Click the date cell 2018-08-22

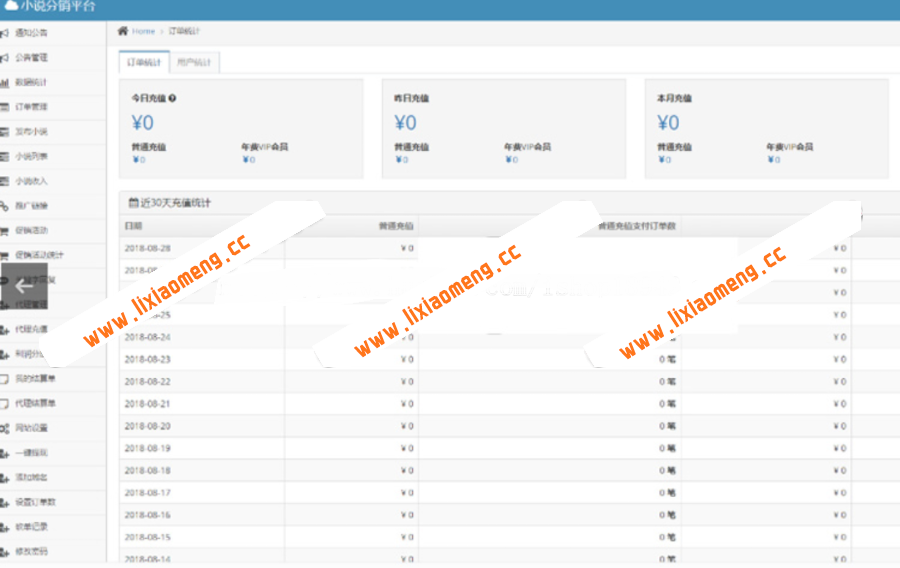[148, 382]
